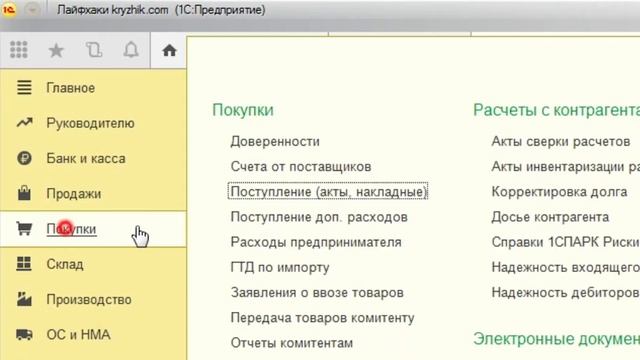The height and width of the screenshot is (360, 640).
Task: Open Акты инвентаризации link
Action: [x=566, y=167]
